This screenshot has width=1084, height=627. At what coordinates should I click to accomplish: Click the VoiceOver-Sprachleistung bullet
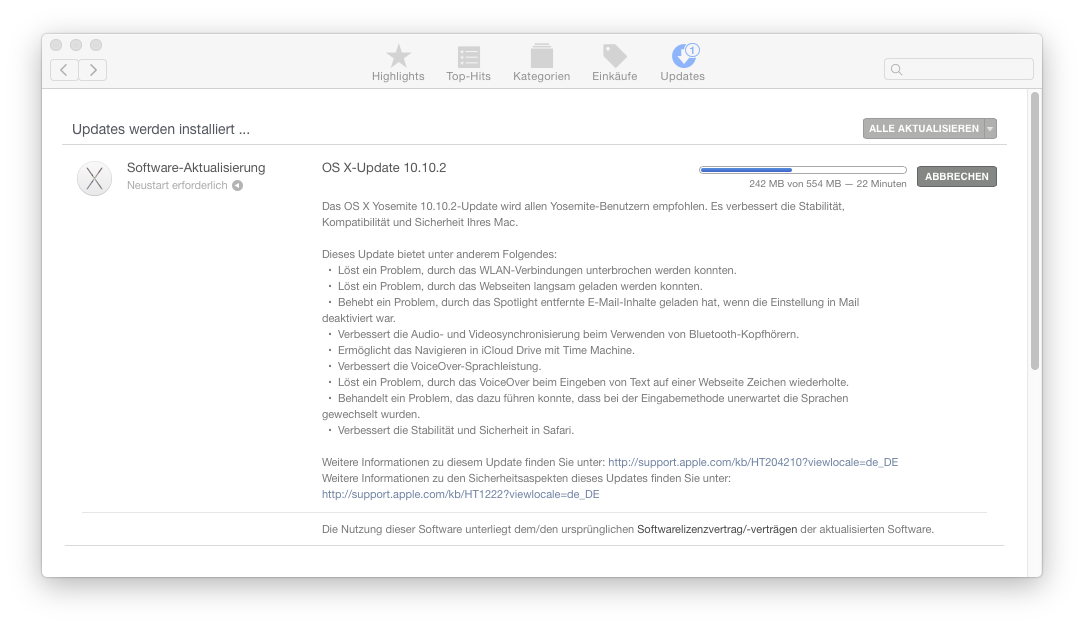(439, 366)
